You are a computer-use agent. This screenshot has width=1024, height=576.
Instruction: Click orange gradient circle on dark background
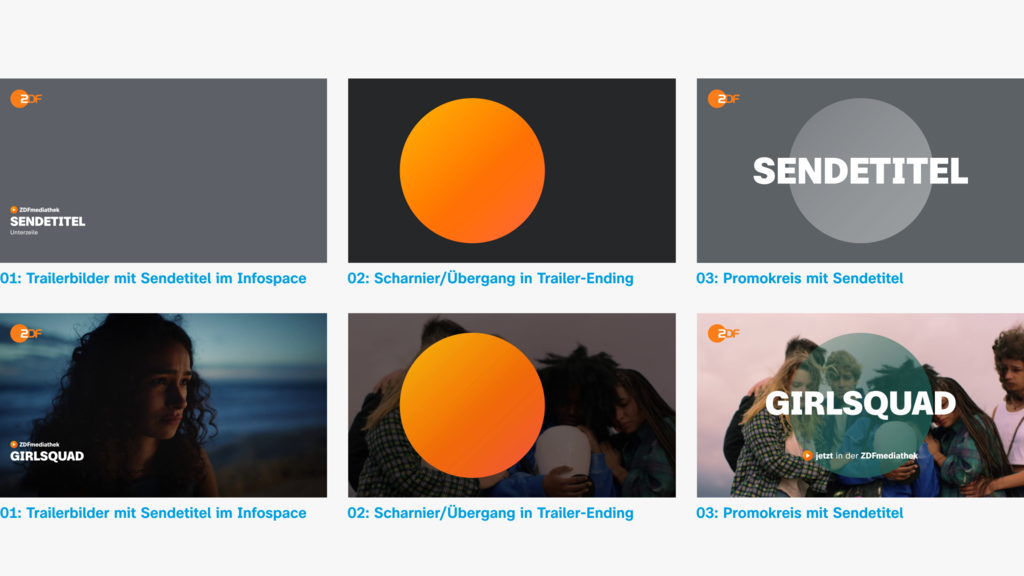pos(472,170)
